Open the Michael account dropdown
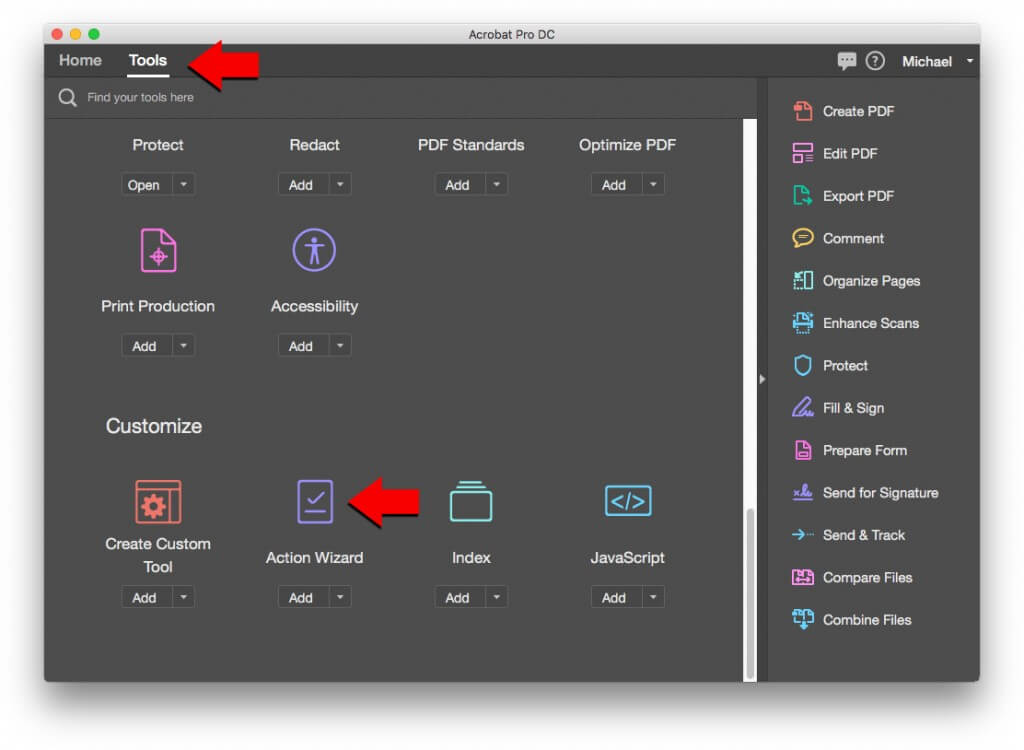The image size is (1024, 750). [937, 61]
